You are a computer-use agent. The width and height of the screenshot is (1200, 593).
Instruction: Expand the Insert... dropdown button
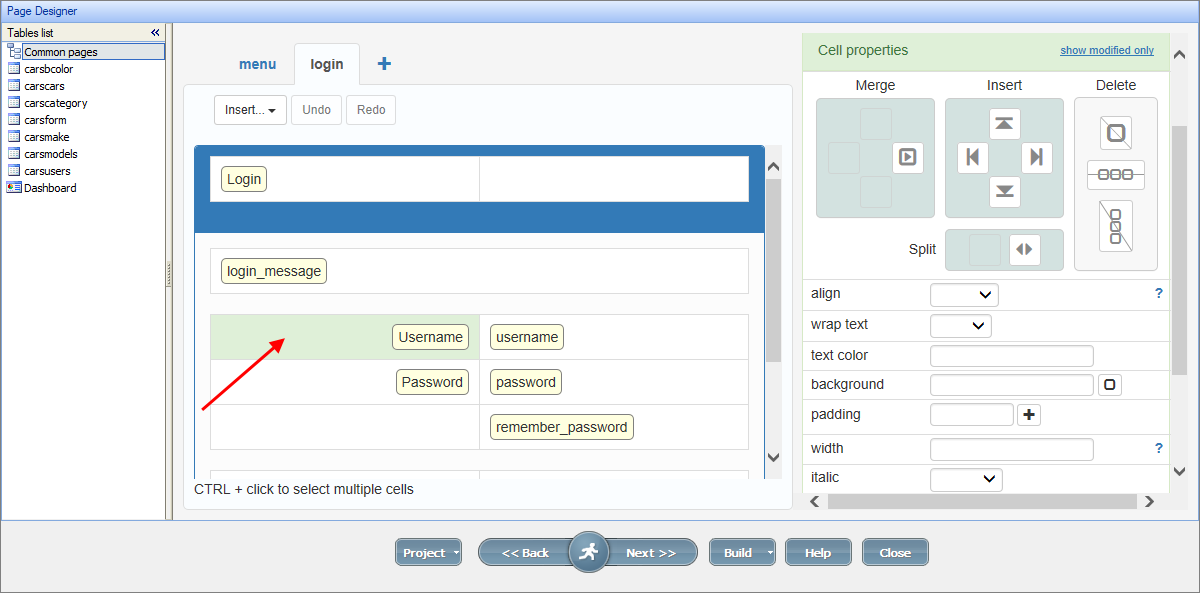coord(250,110)
